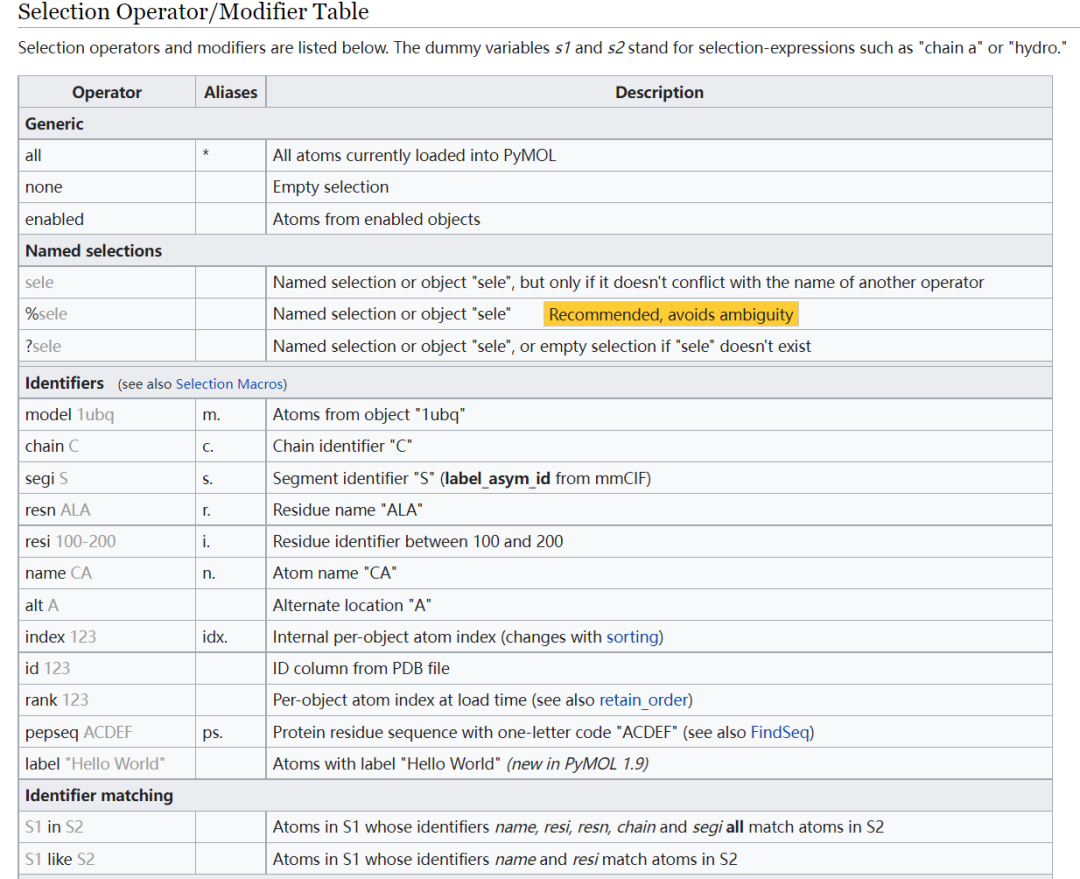Click the "Selection Operator/Modifier Table" heading
The image size is (1080, 879).
tap(193, 13)
